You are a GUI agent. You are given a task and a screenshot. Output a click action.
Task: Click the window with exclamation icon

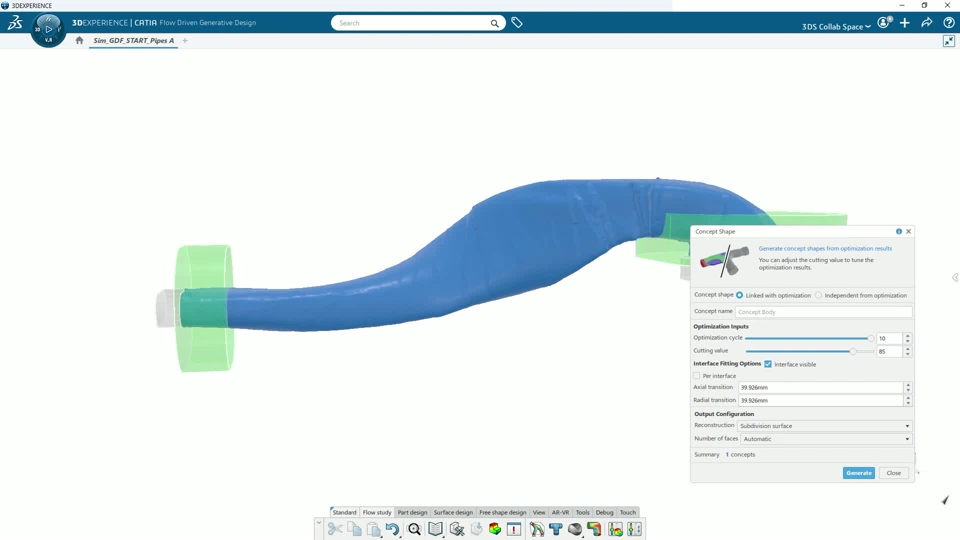point(514,529)
